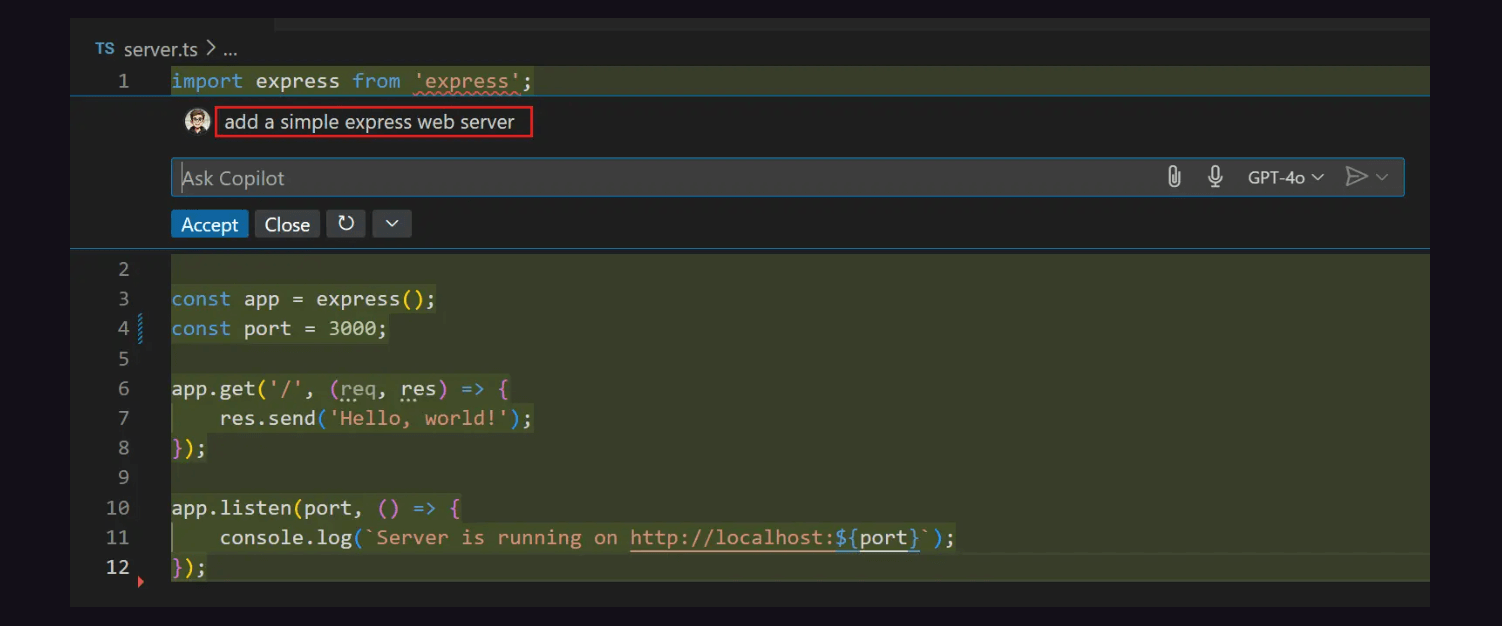
Task: Click line number 7 in the gutter
Action: click(123, 418)
